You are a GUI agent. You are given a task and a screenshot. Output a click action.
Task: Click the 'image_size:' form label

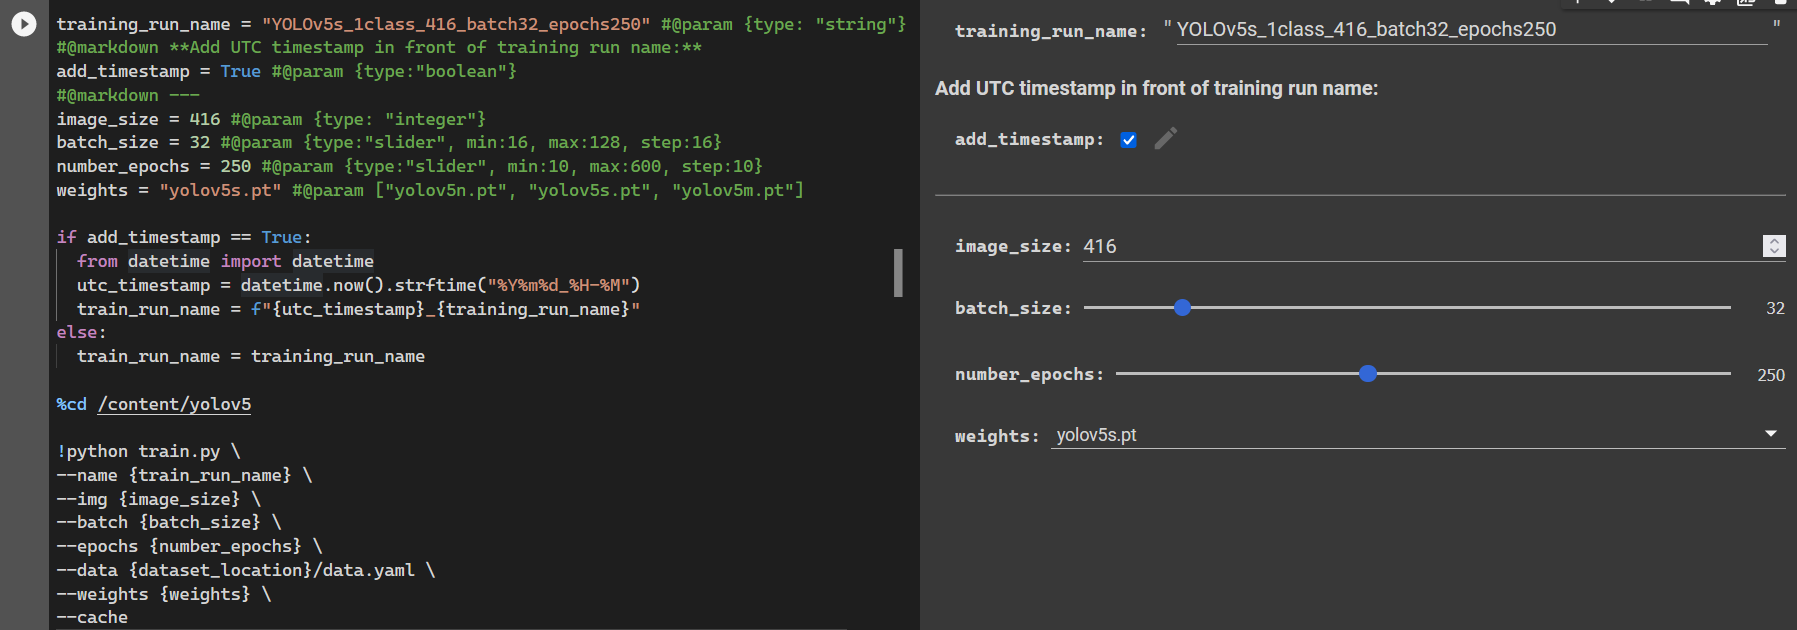1013,246
